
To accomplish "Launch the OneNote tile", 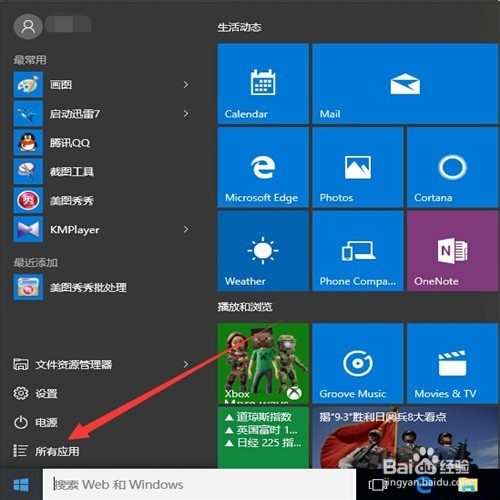I will (452, 251).
